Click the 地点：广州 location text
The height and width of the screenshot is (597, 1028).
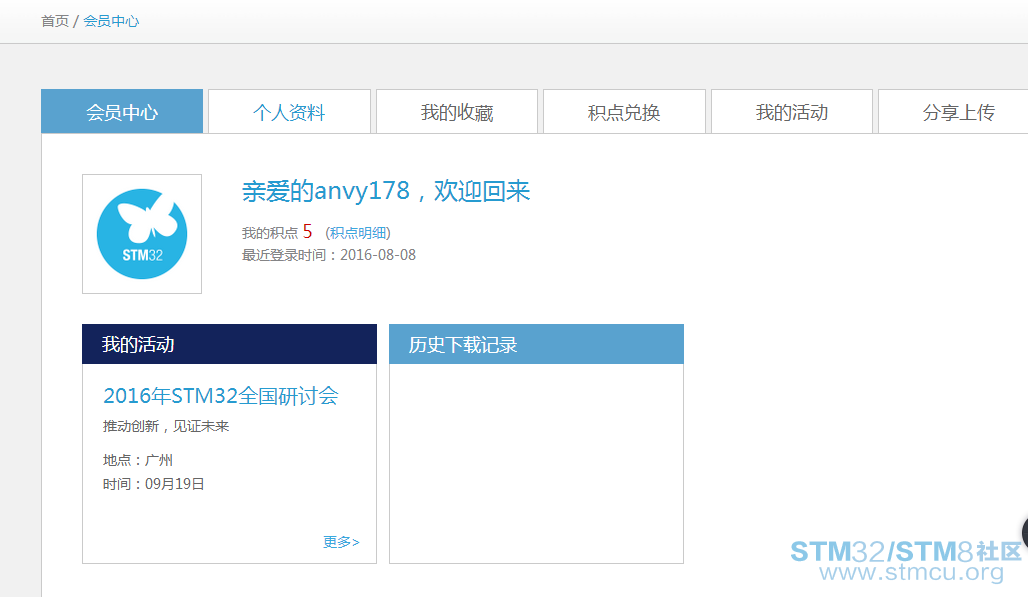(x=138, y=460)
